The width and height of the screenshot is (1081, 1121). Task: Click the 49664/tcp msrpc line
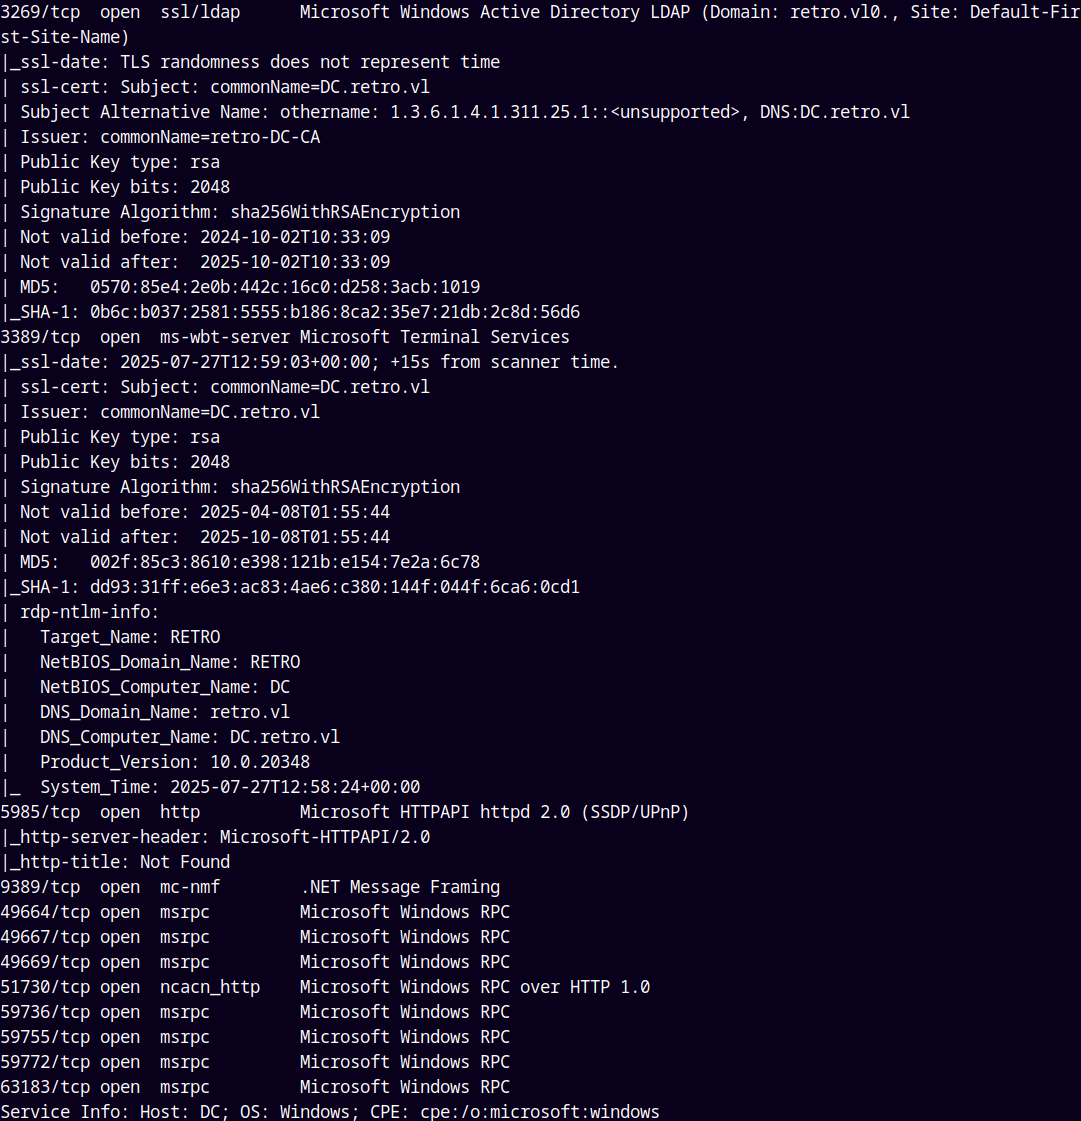[255, 912]
